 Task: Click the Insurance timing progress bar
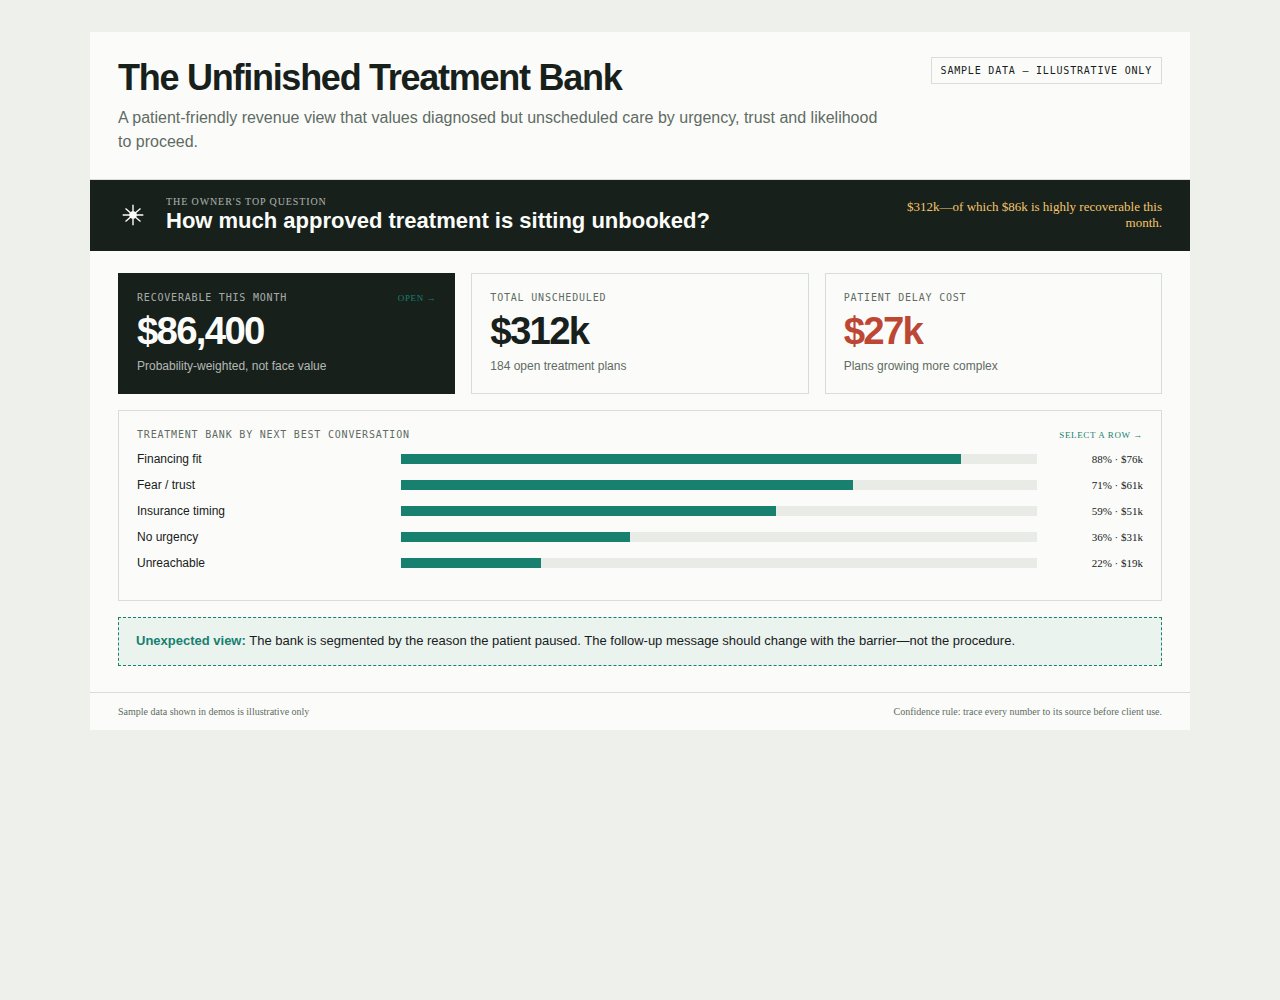click(x=719, y=511)
